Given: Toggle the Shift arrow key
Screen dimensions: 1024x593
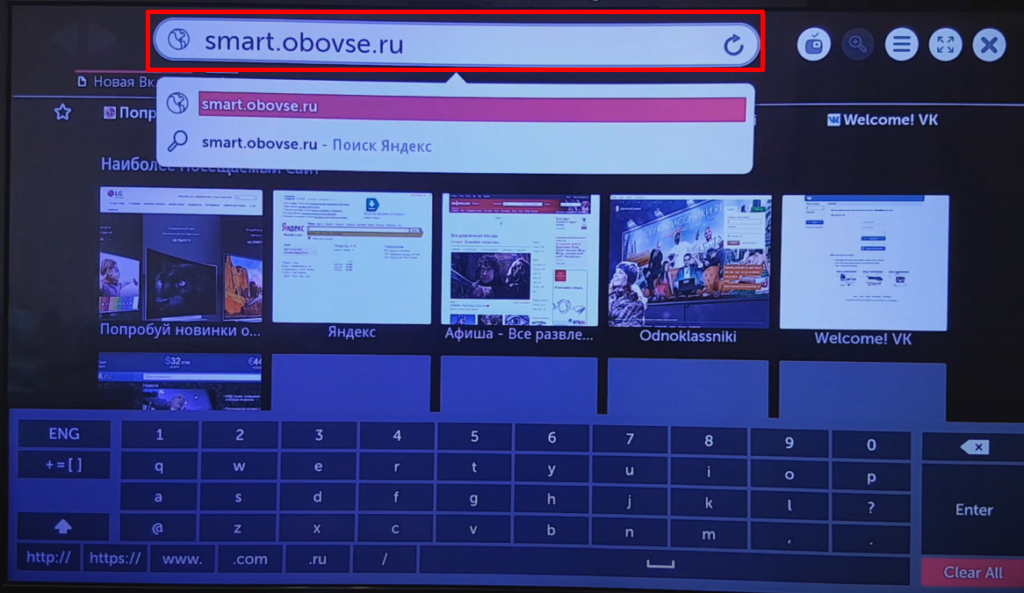Looking at the screenshot, I should coord(62,526).
